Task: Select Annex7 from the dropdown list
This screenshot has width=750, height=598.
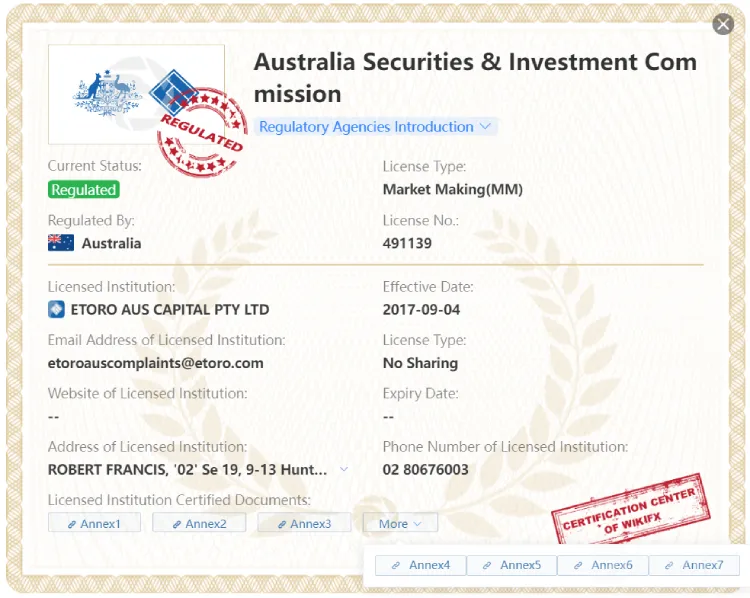Action: click(694, 565)
